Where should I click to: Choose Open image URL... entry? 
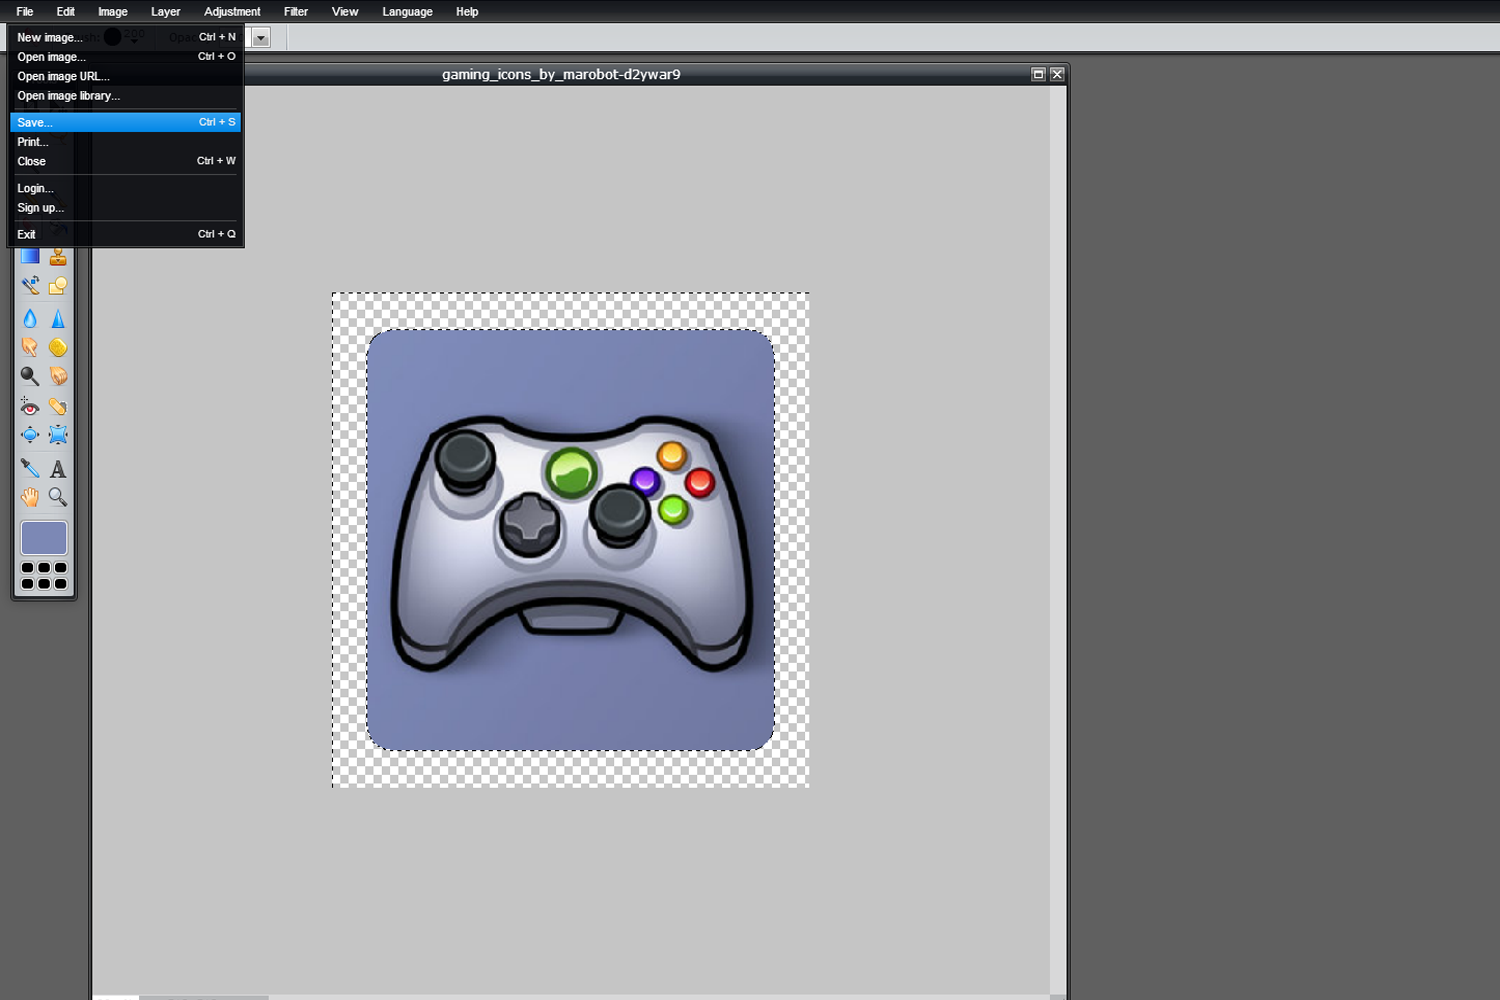pos(126,76)
